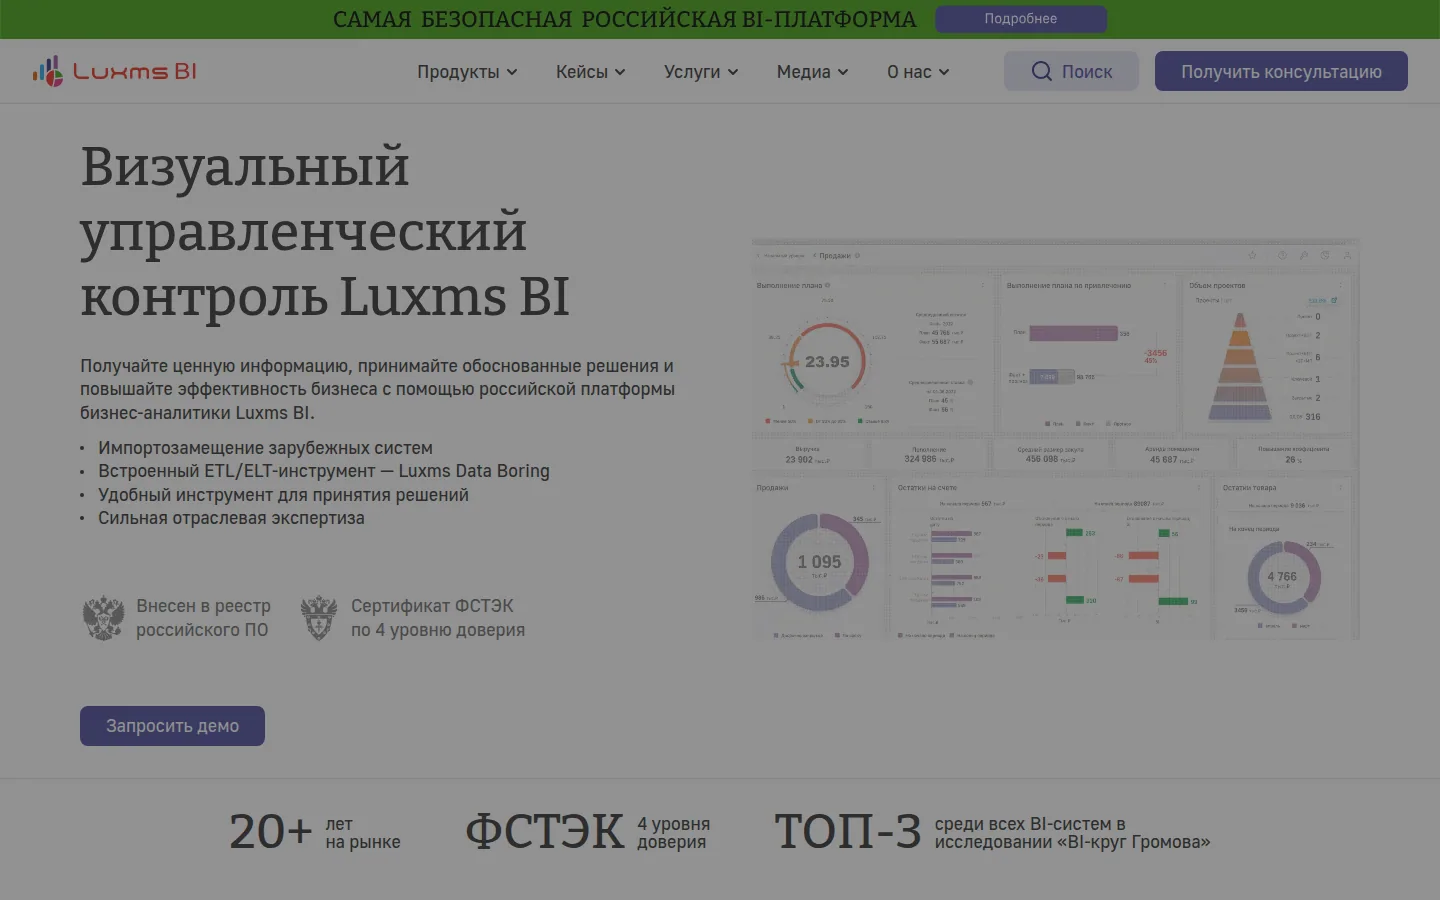Expand the Услуги dropdown menu
This screenshot has height=900, width=1440.
(x=701, y=72)
